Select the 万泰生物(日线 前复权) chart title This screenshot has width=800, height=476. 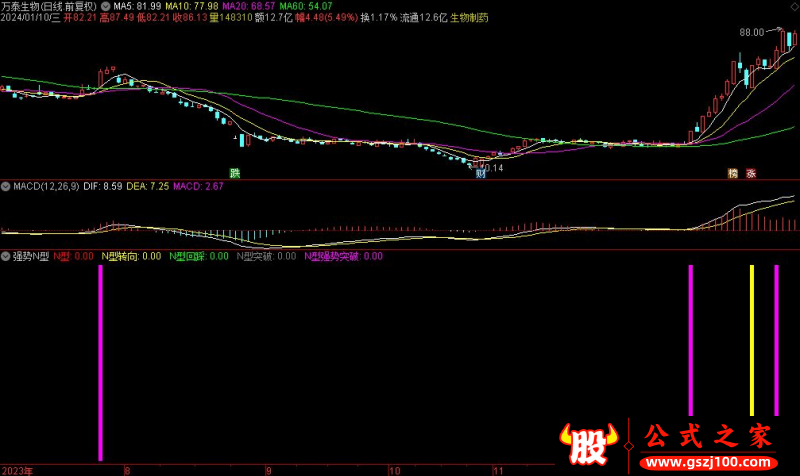point(48,7)
